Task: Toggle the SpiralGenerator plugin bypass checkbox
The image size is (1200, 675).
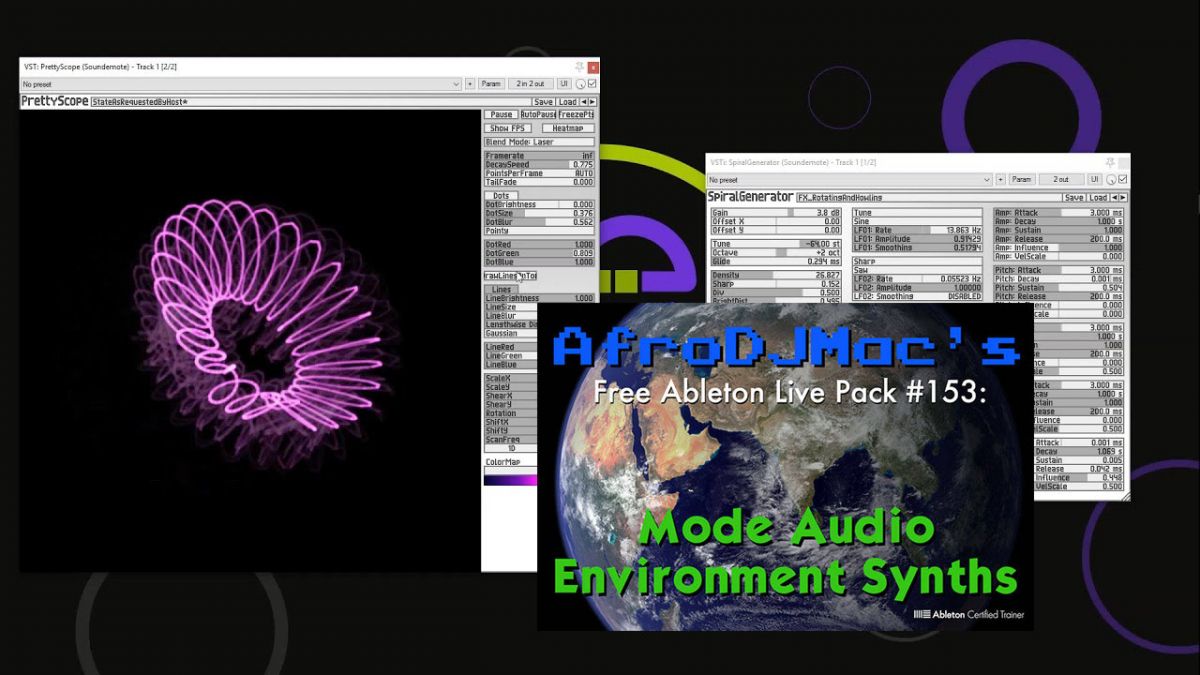Action: (x=1122, y=180)
